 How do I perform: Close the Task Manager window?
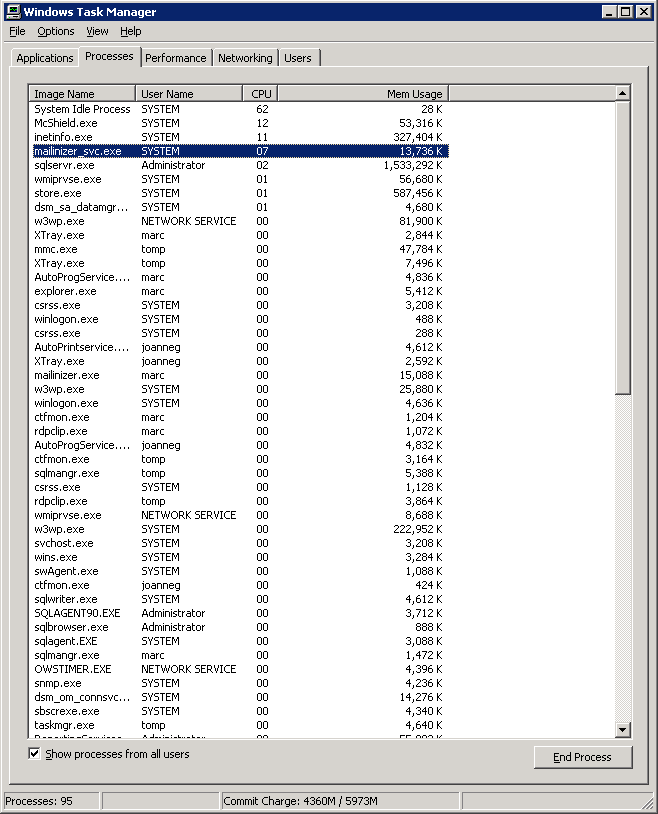[643, 11]
